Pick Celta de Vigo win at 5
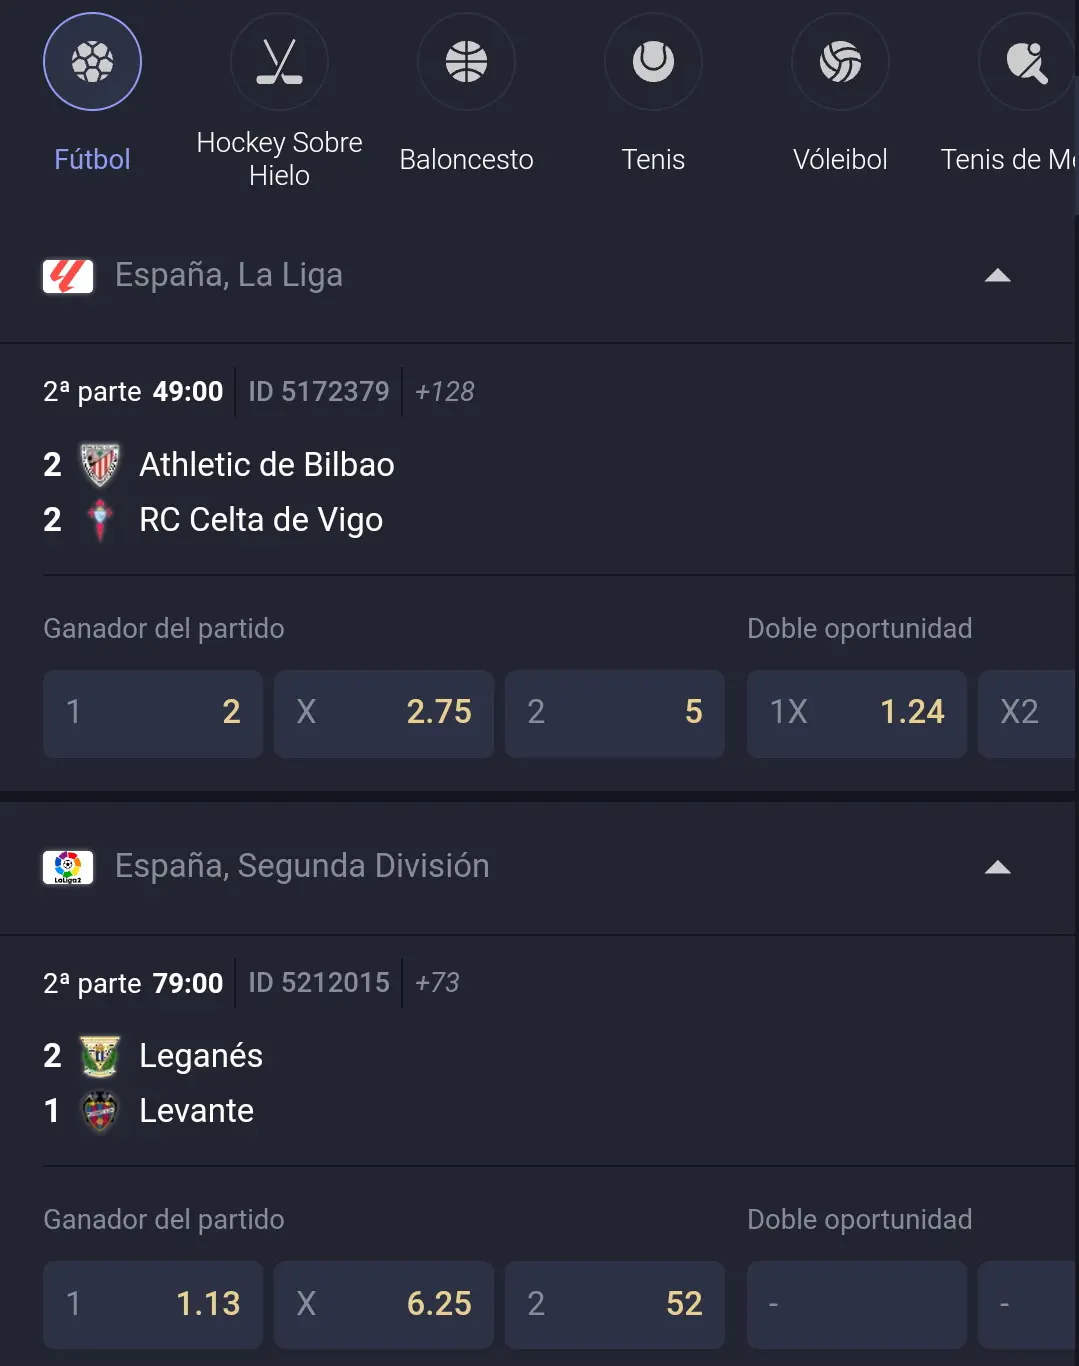This screenshot has width=1079, height=1366. [615, 713]
